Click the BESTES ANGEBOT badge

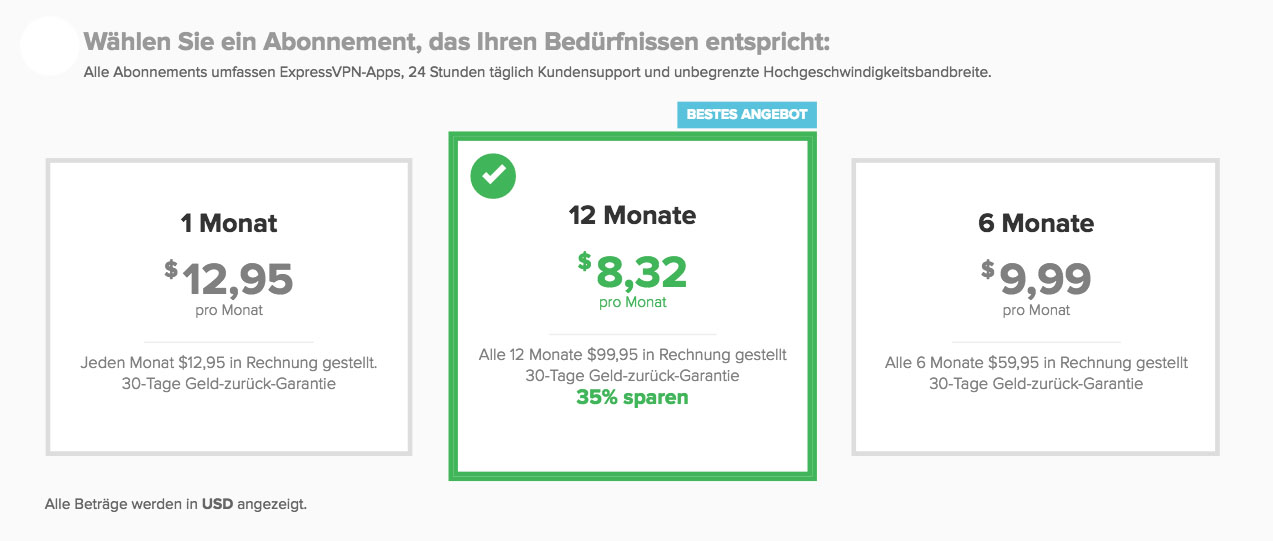click(746, 115)
